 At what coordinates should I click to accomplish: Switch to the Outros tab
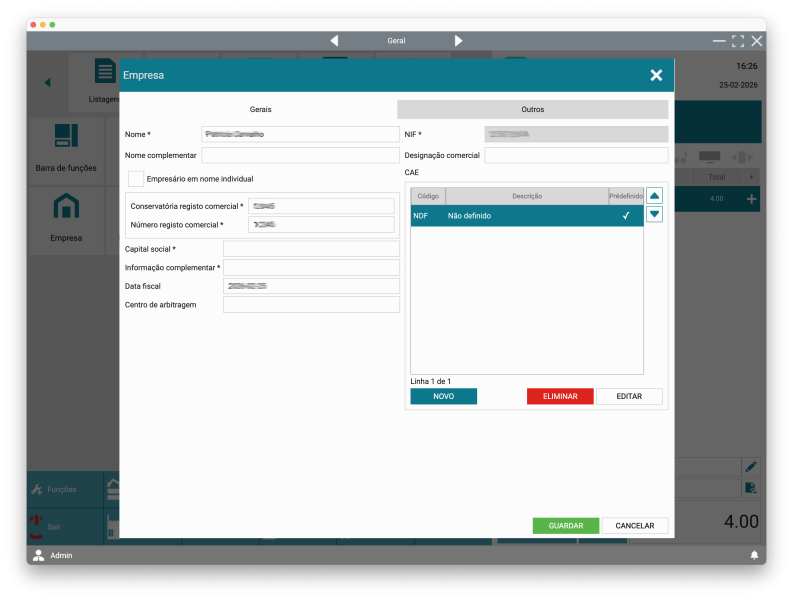(532, 109)
